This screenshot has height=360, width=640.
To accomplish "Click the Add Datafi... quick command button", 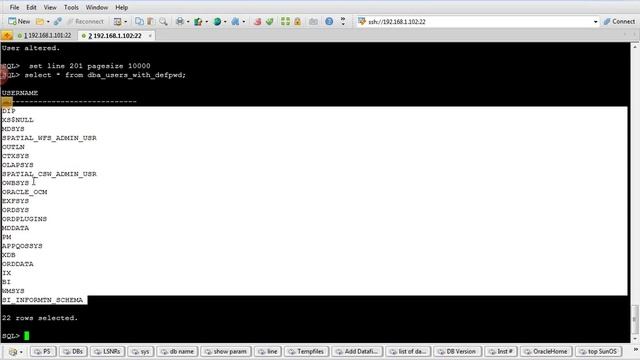I will click(x=357, y=351).
